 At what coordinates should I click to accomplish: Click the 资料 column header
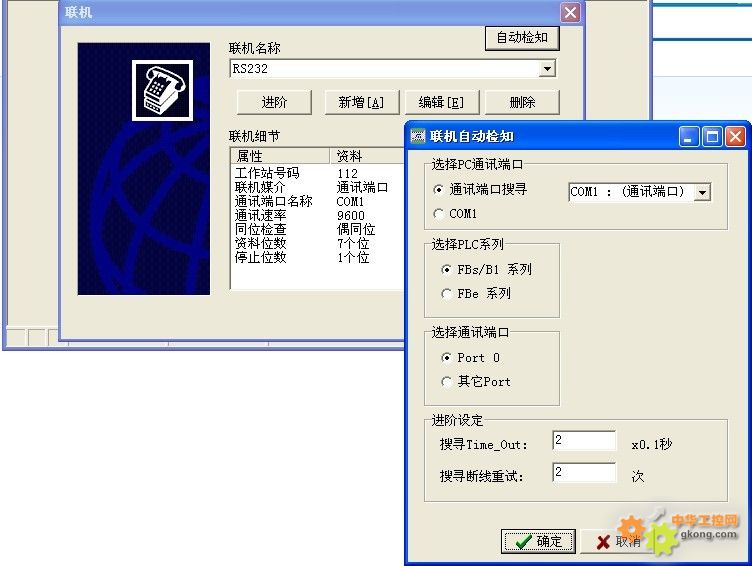[367, 156]
